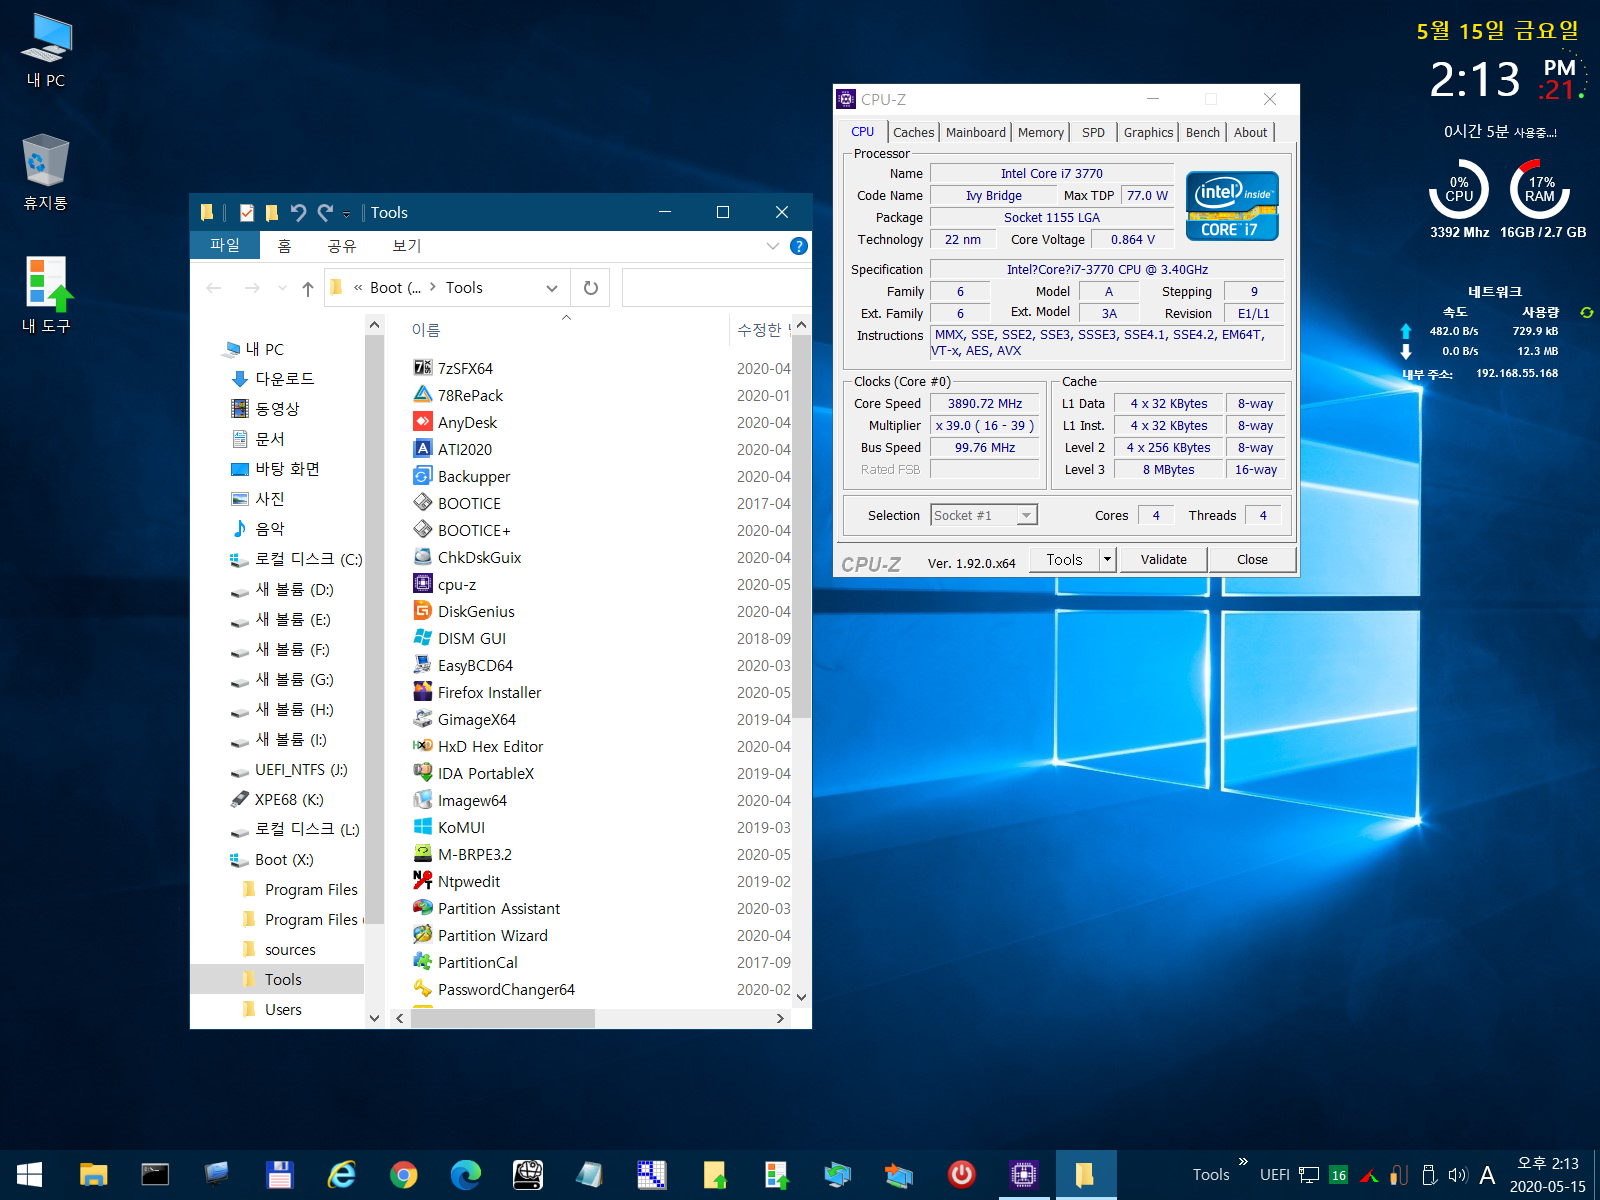Click the Close button in CPU-Z
Screen dimensions: 1600x1200
(1252, 560)
